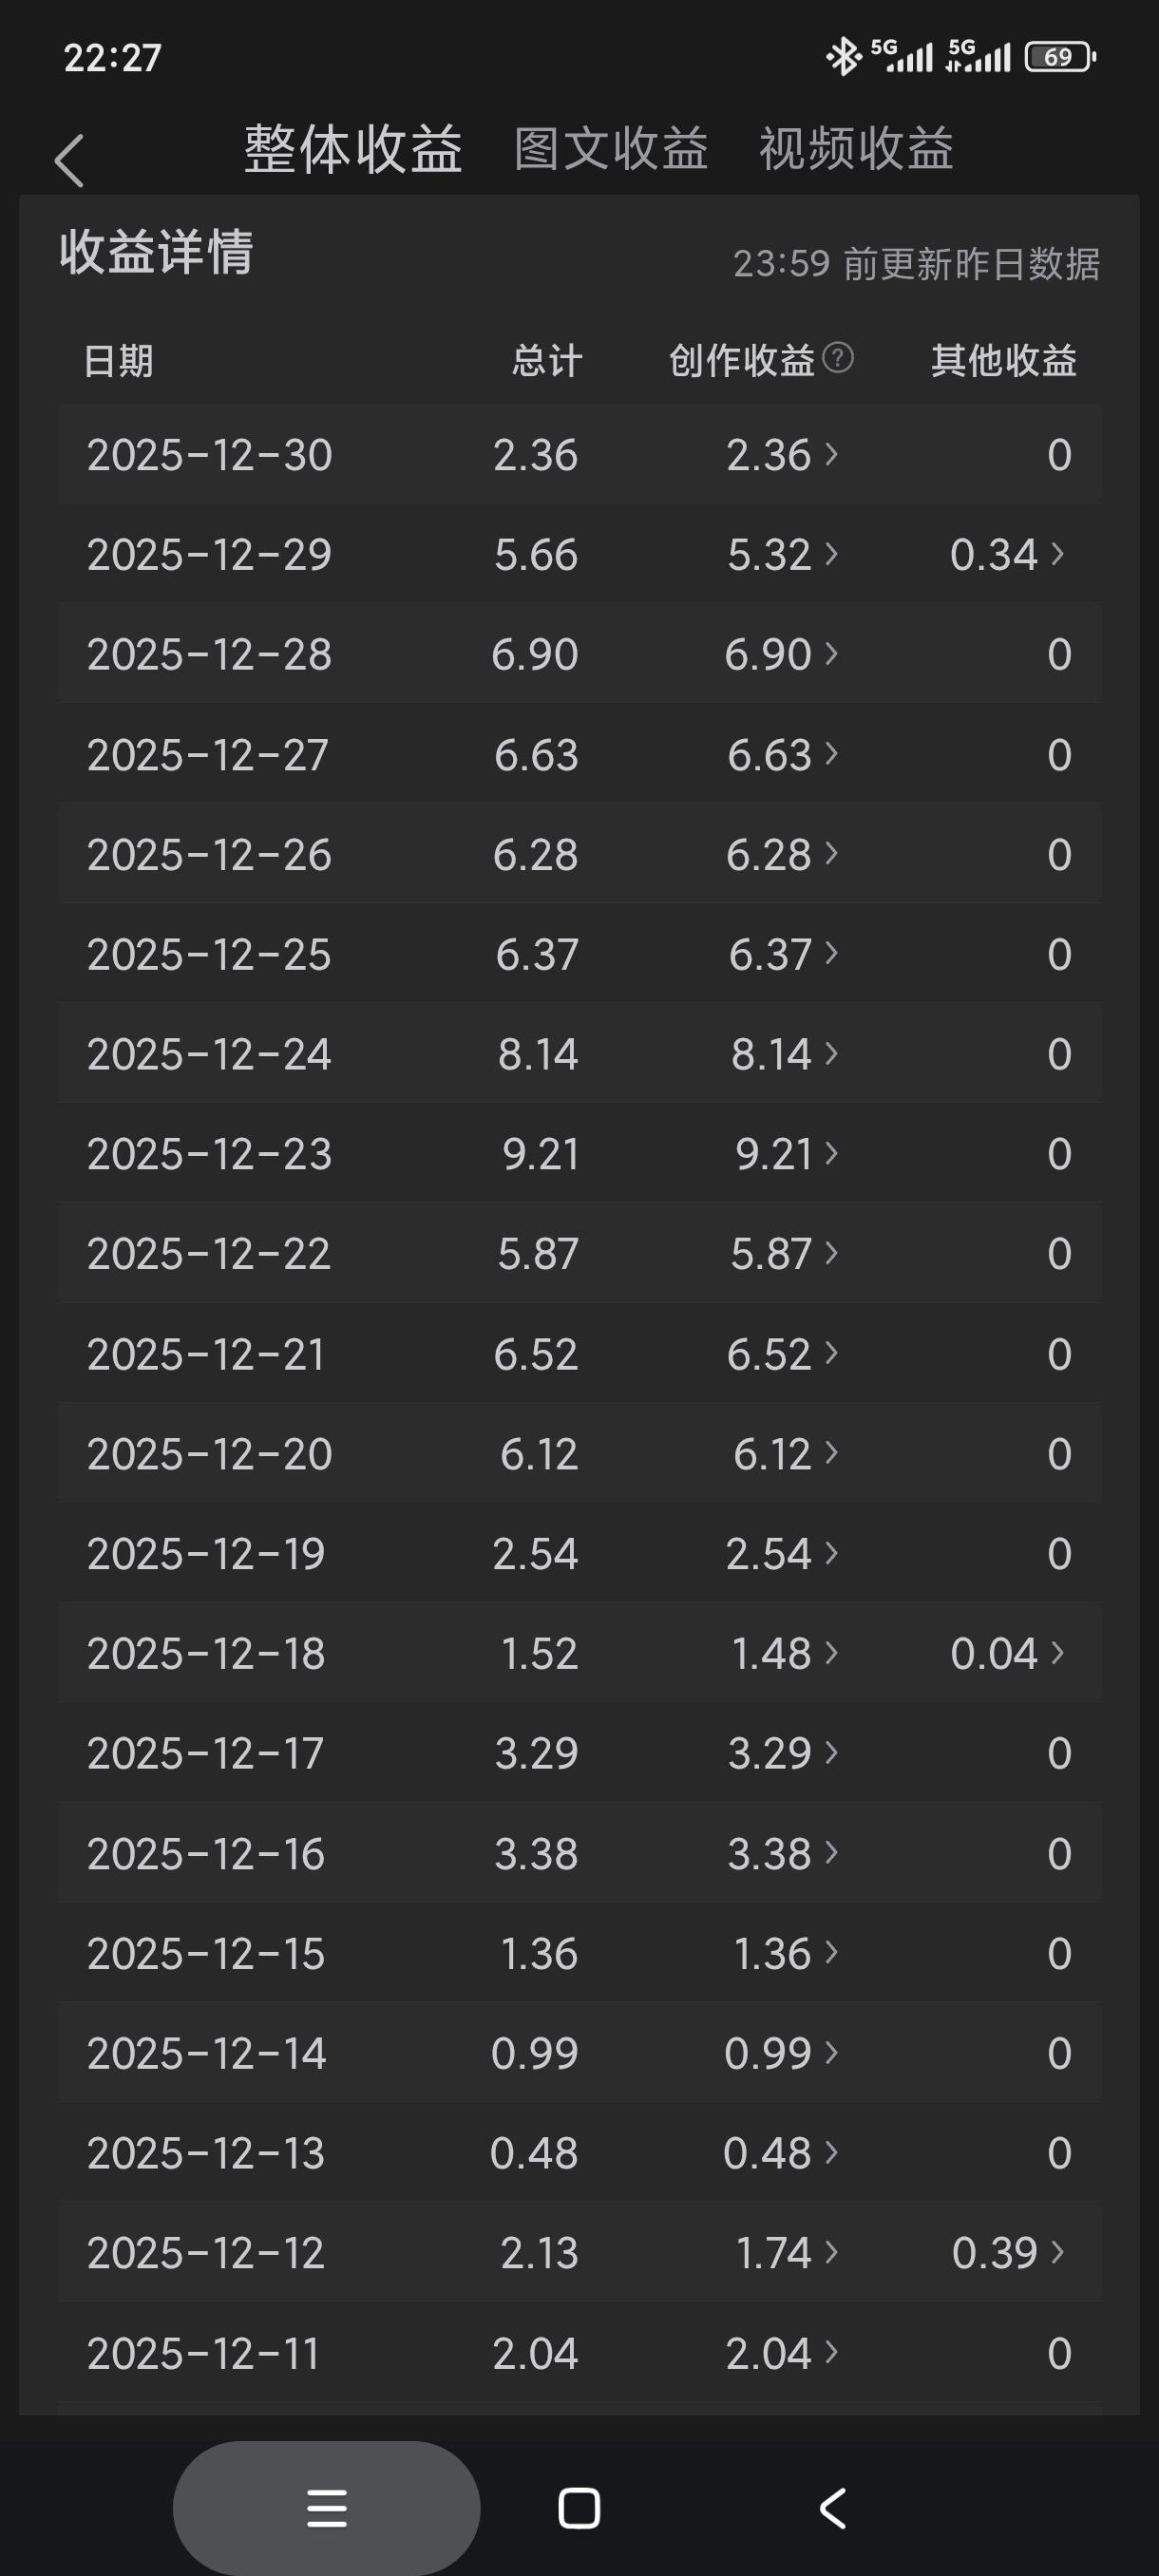Screen dimensions: 1159x2576
Task: Tap the Android recent apps menu icon
Action: [x=326, y=2508]
